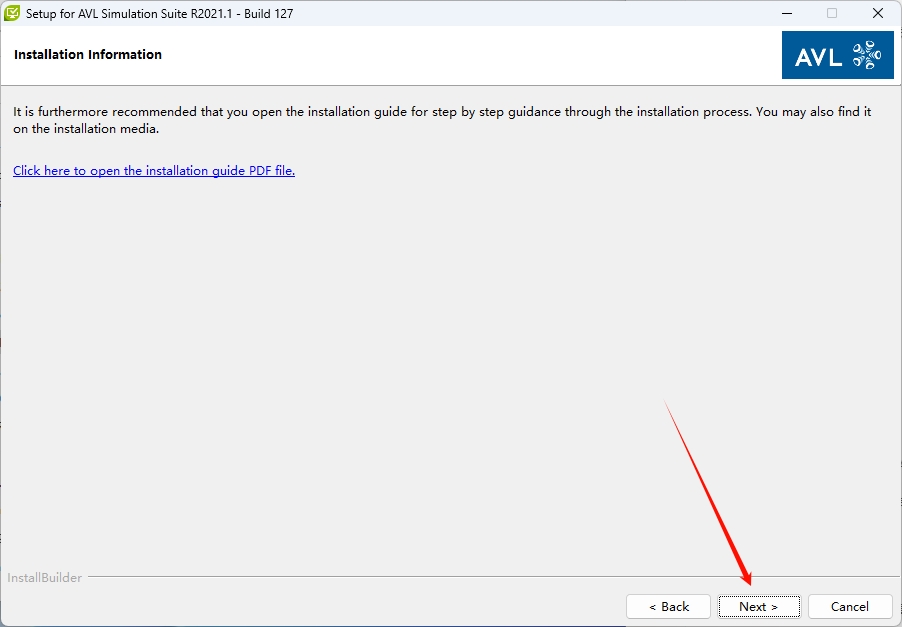Open the installation guide PDF link
Screen dimensions: 902x627
tap(154, 171)
